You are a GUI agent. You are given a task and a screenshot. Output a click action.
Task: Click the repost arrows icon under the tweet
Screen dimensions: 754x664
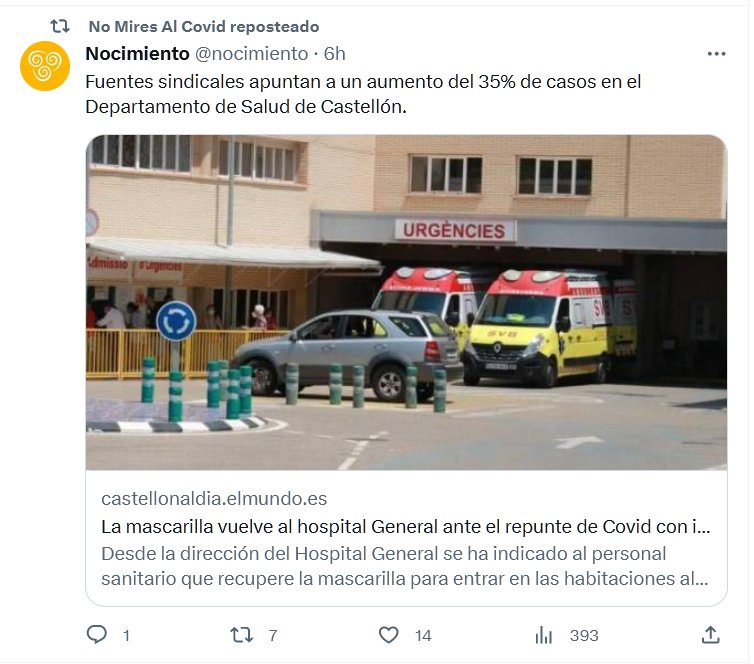241,635
